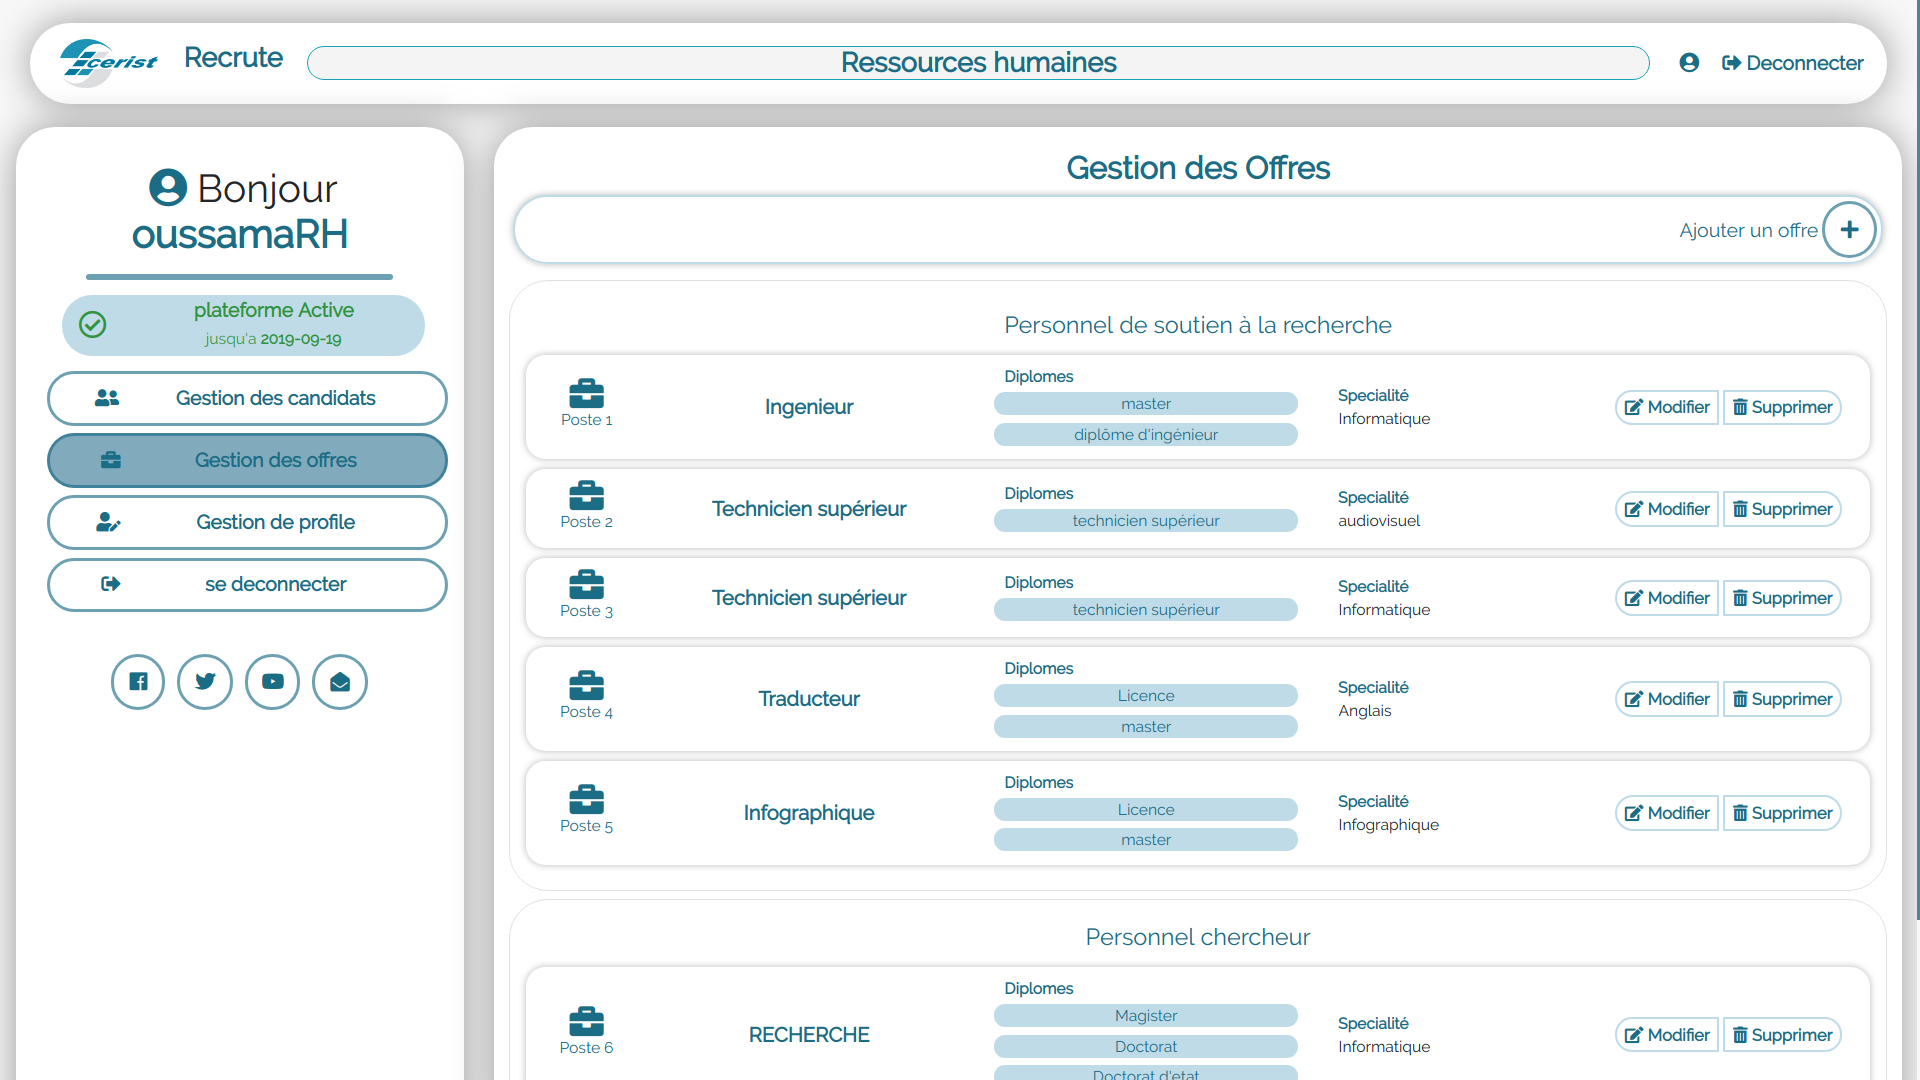Click Supprimer for Infographique post
The image size is (1920, 1080).
(x=1782, y=813)
